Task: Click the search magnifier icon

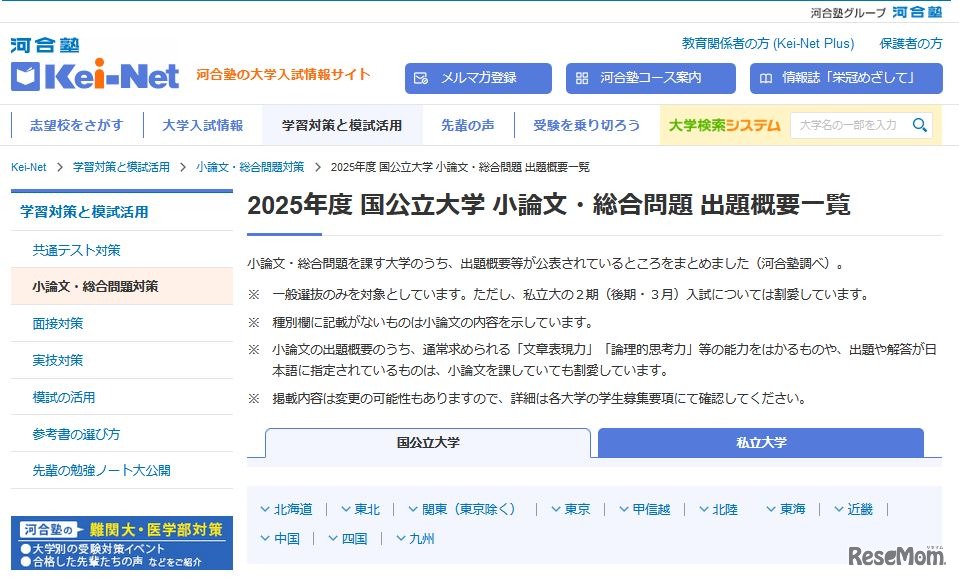Action: tap(919, 125)
